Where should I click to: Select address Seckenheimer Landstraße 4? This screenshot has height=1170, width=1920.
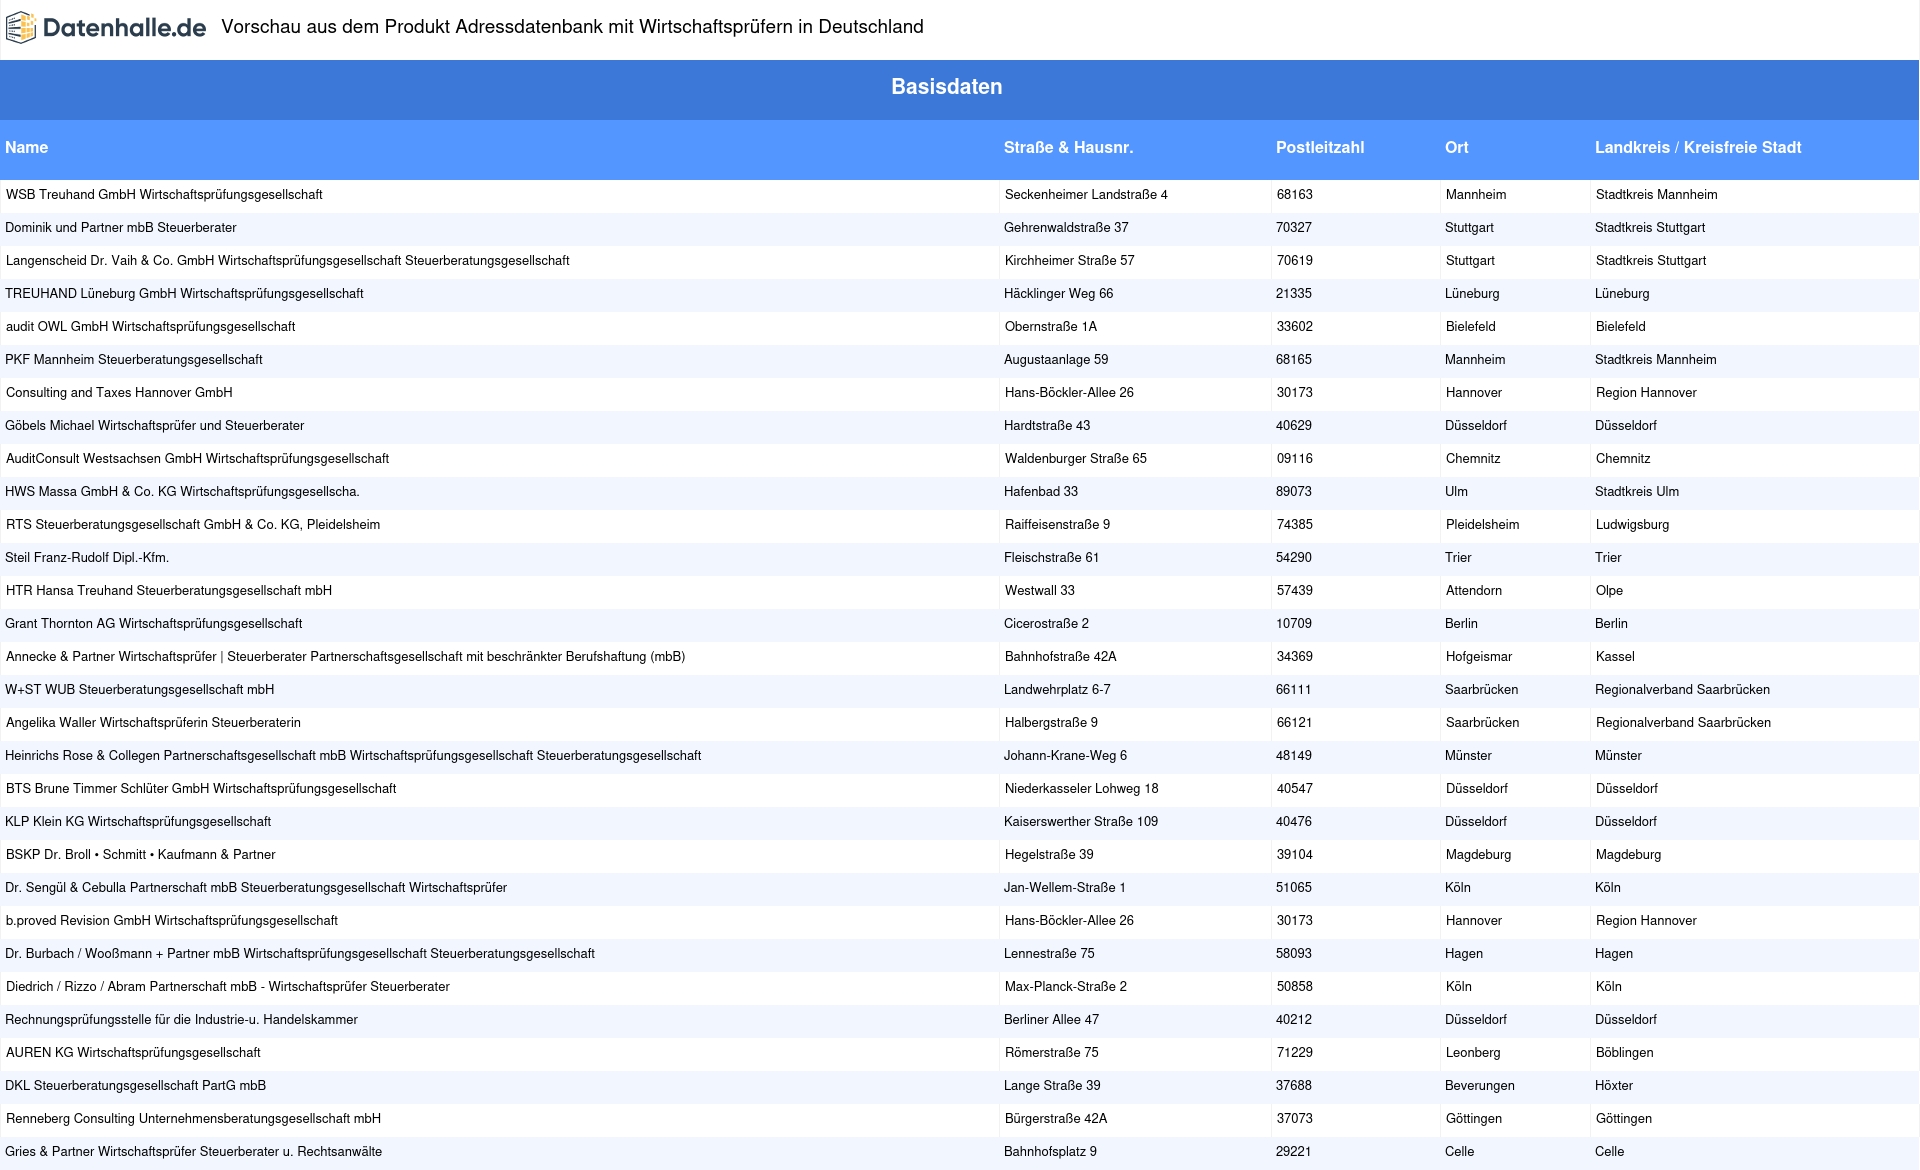click(x=1086, y=195)
